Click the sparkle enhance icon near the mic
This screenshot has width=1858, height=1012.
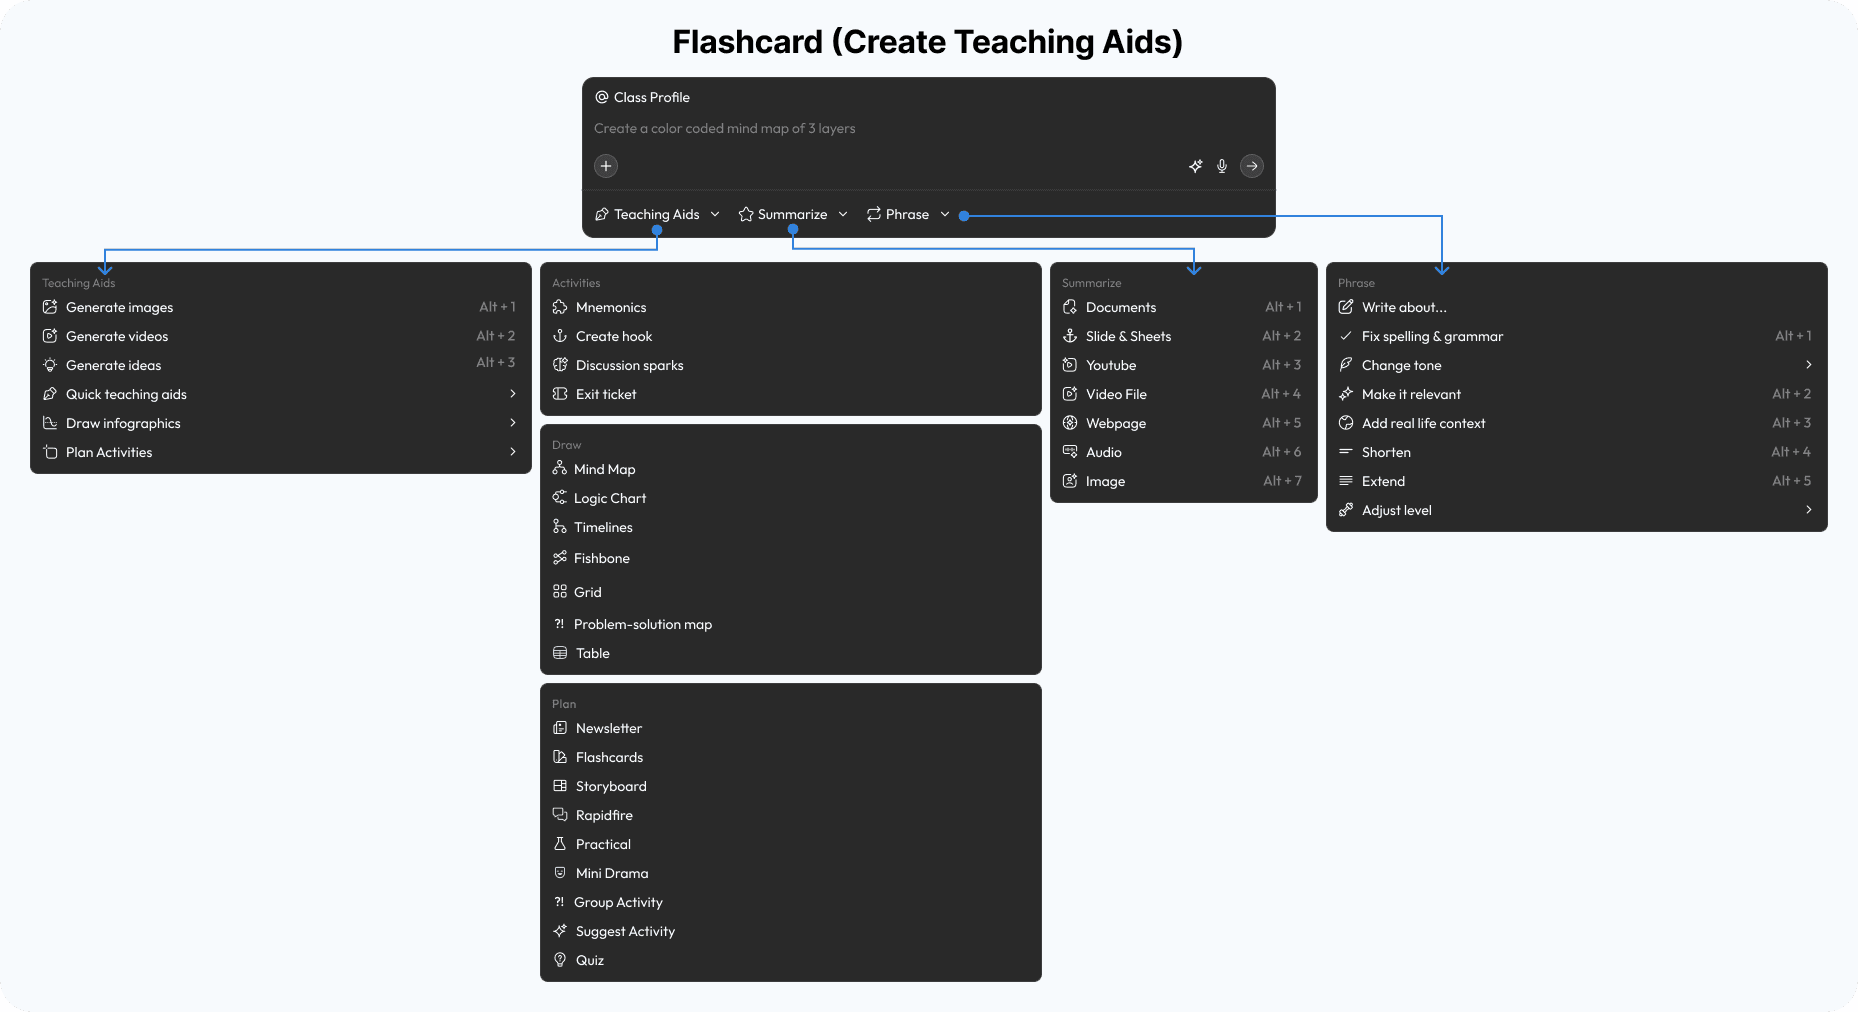[x=1195, y=166]
